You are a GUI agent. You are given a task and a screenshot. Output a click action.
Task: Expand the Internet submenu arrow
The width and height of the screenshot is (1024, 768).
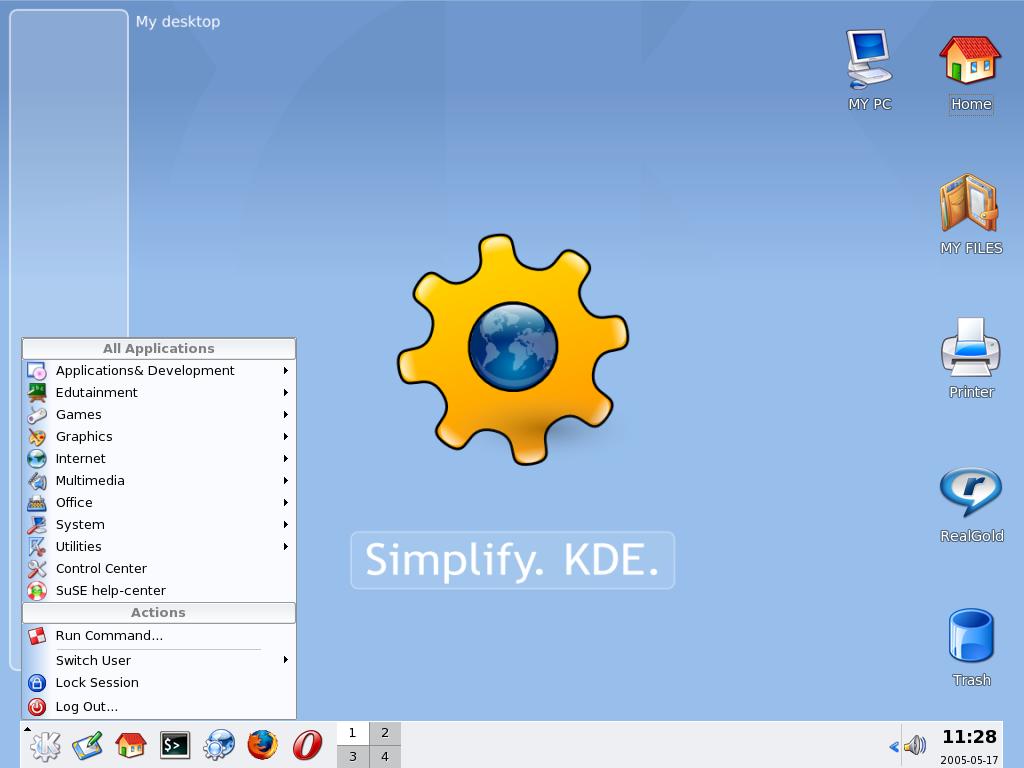[x=285, y=458]
